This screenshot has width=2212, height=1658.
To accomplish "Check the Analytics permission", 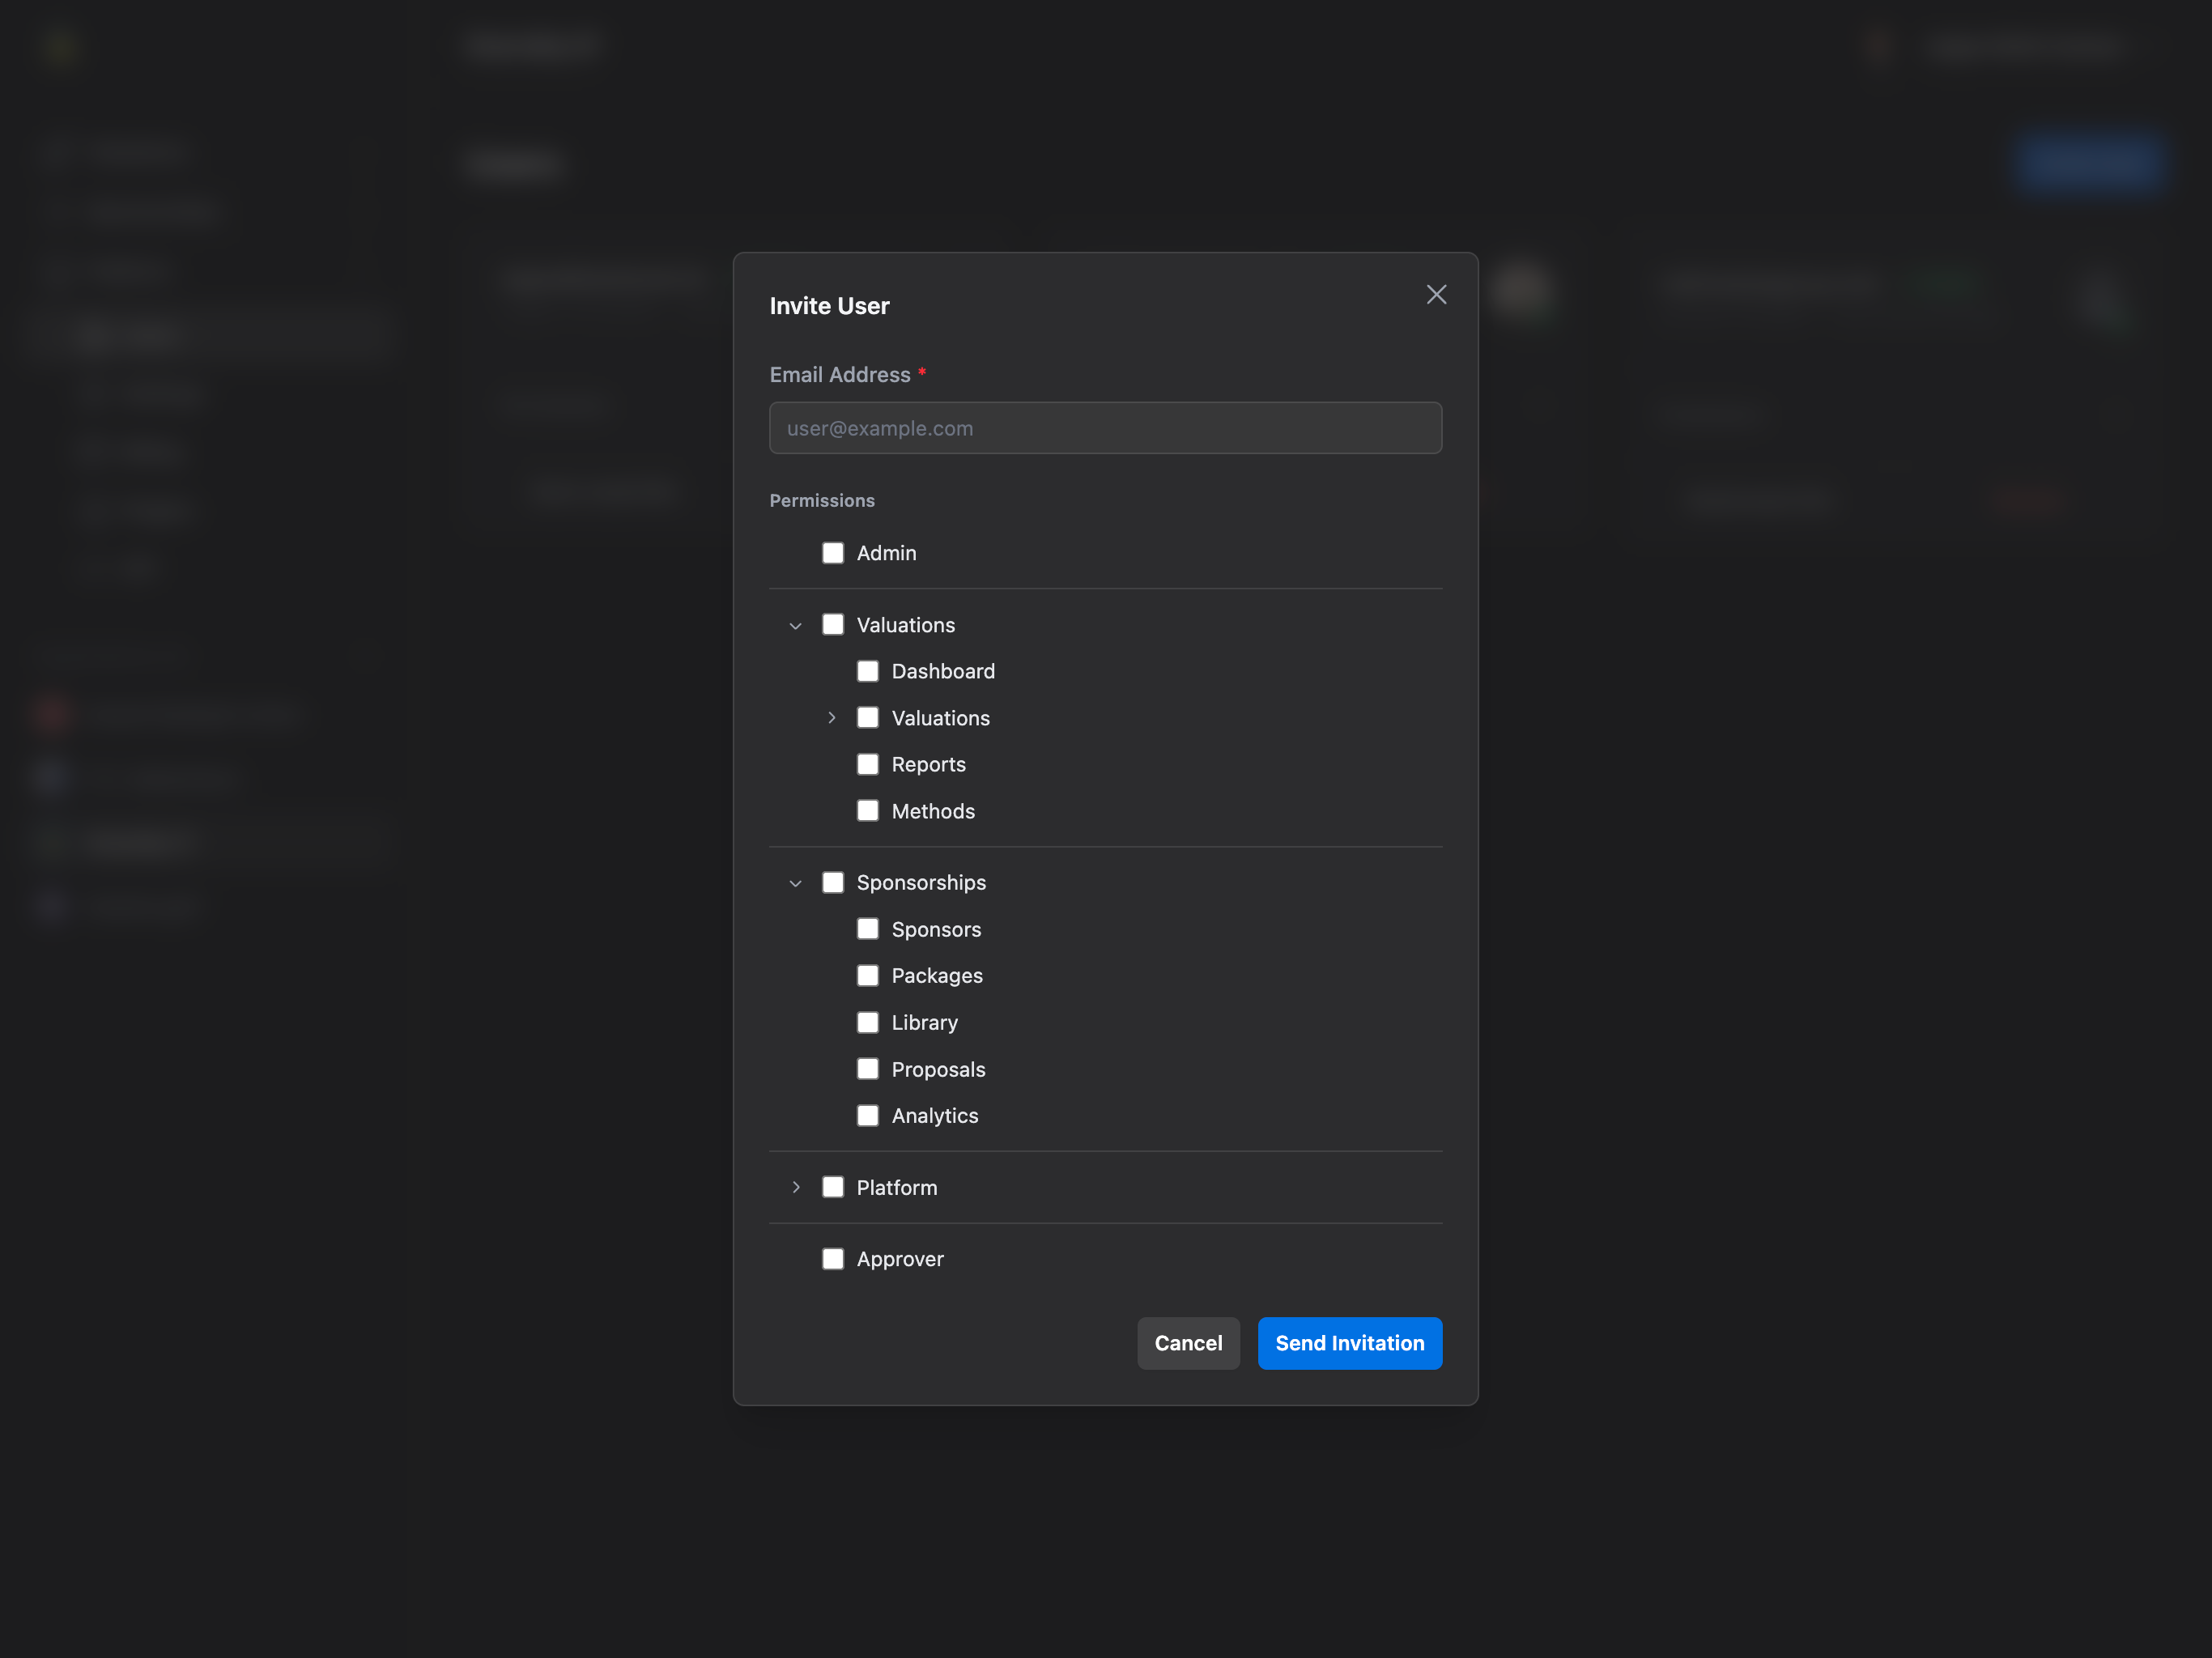I will tap(867, 1115).
